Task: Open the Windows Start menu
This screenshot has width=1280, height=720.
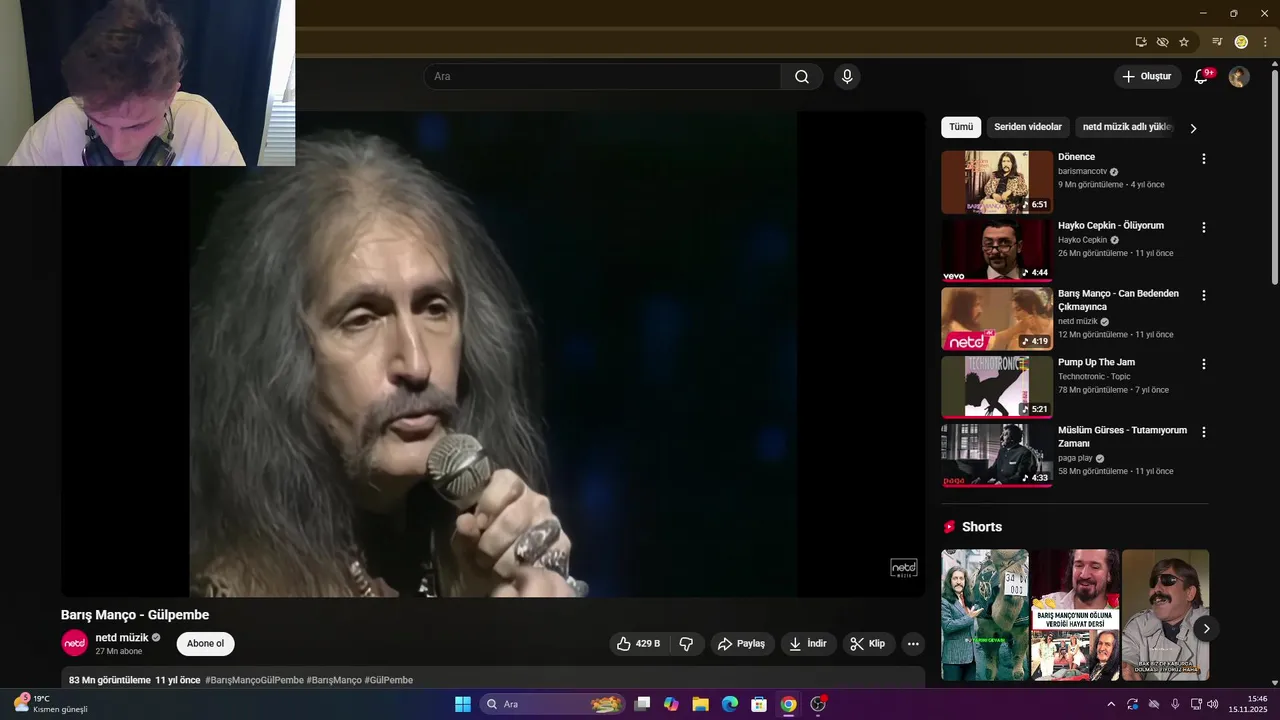Action: point(463,704)
